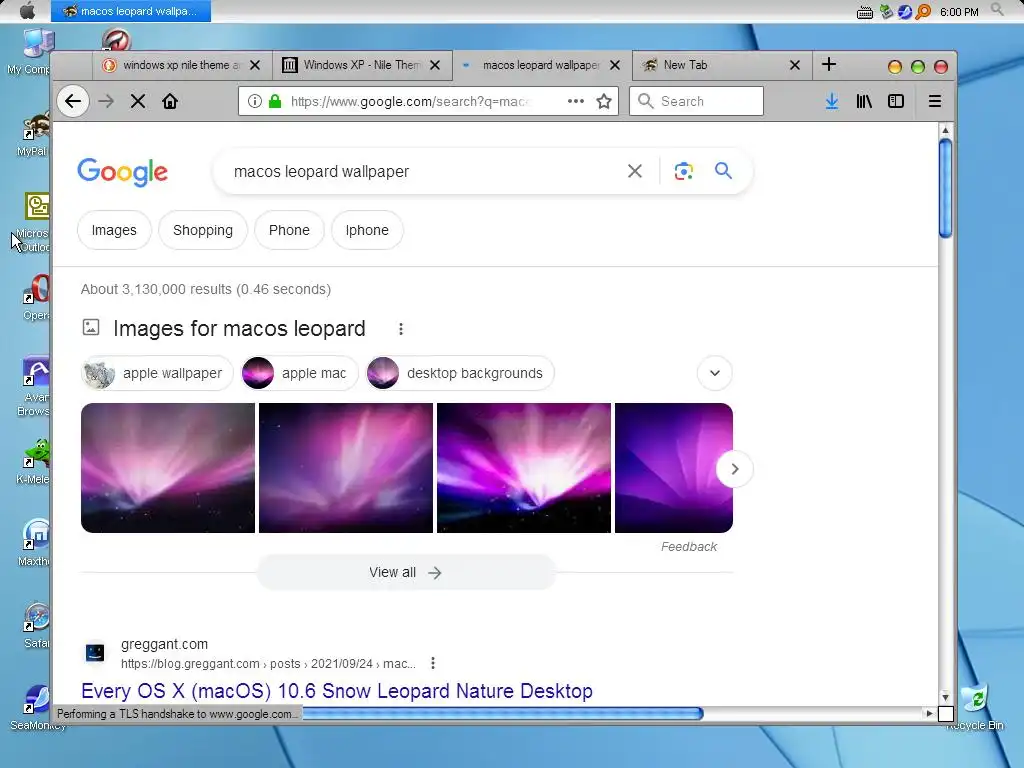
Task: Choose the apple wallpaper chip
Action: 157,373
